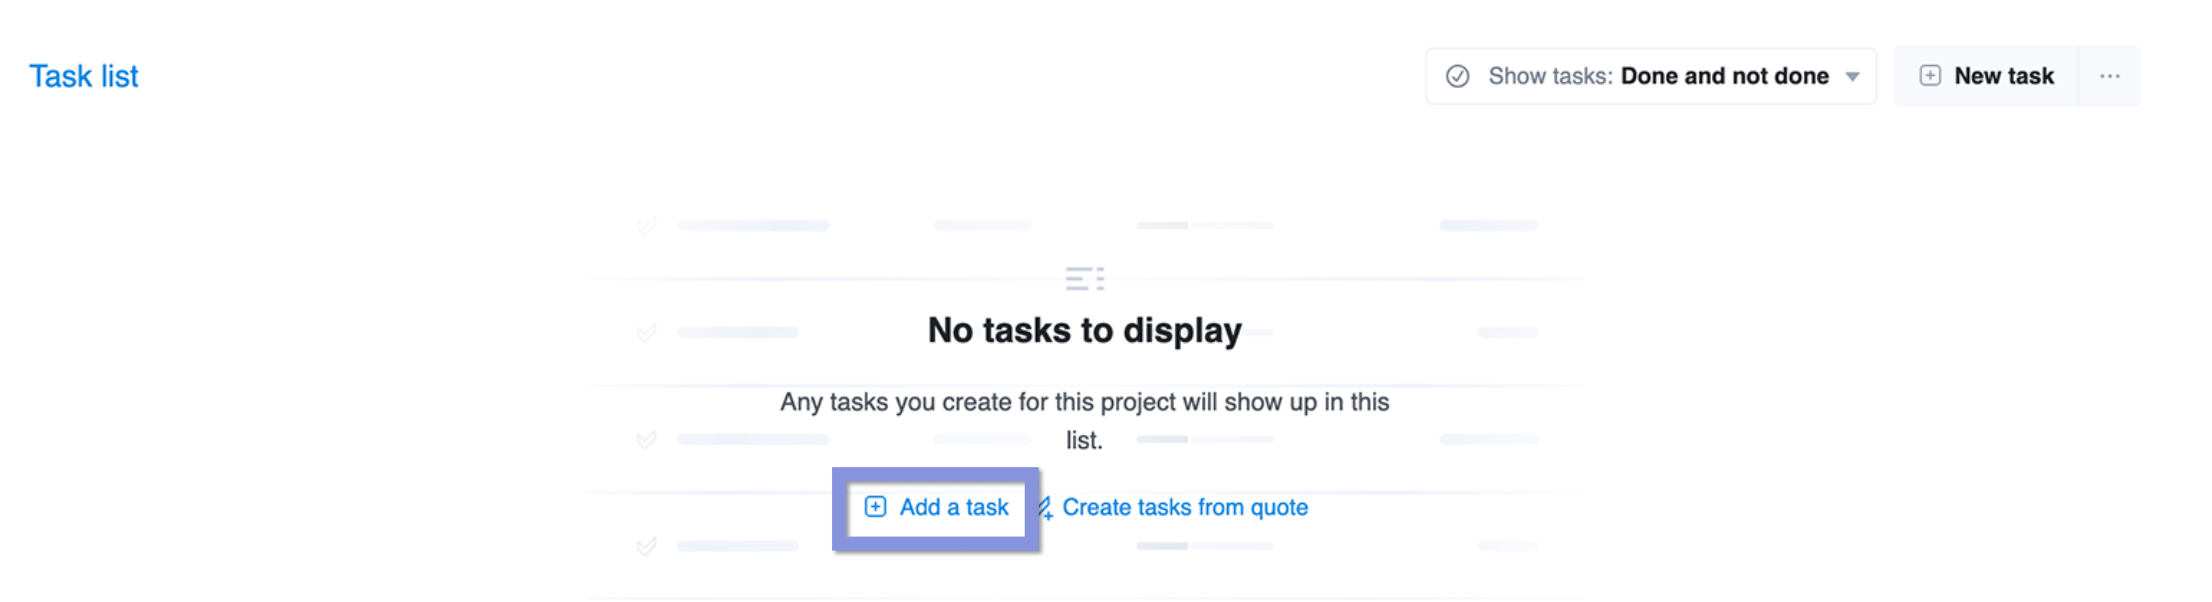Click the faded checkmark beside the 'list.' line
The image size is (2212, 602).
click(646, 439)
